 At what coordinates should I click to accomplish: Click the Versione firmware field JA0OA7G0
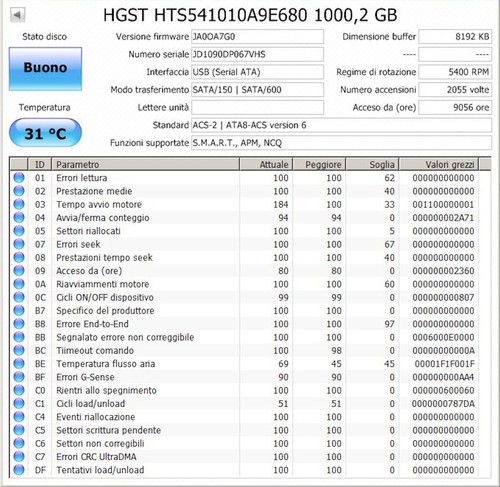click(257, 37)
